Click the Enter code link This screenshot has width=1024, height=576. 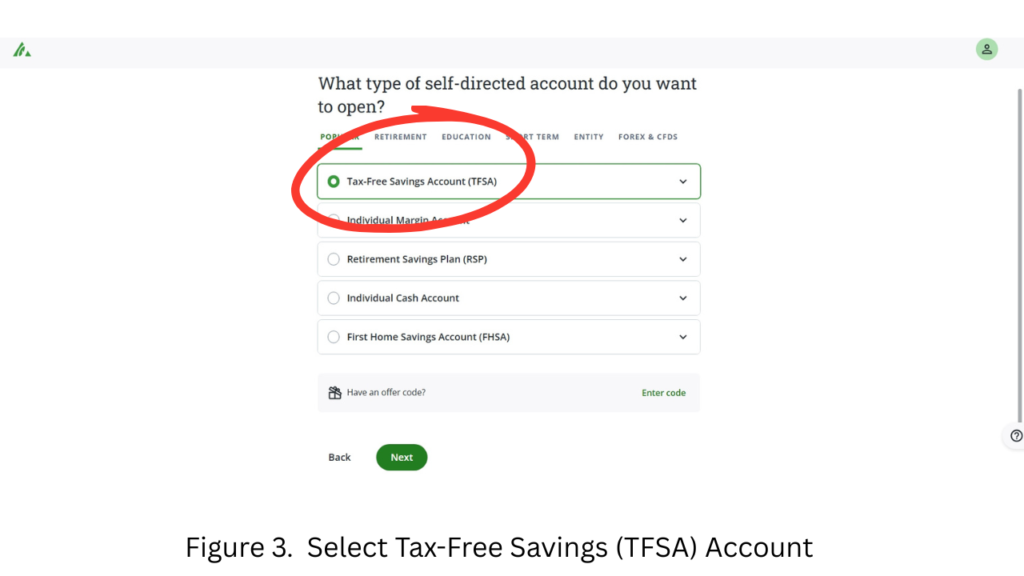point(663,392)
